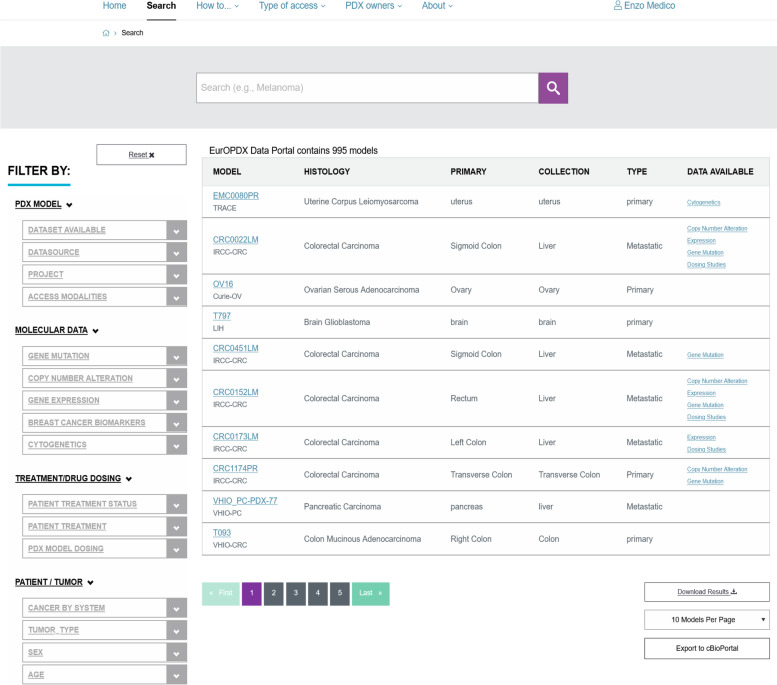Open the How to... menu
The width and height of the screenshot is (777, 685).
click(218, 5)
